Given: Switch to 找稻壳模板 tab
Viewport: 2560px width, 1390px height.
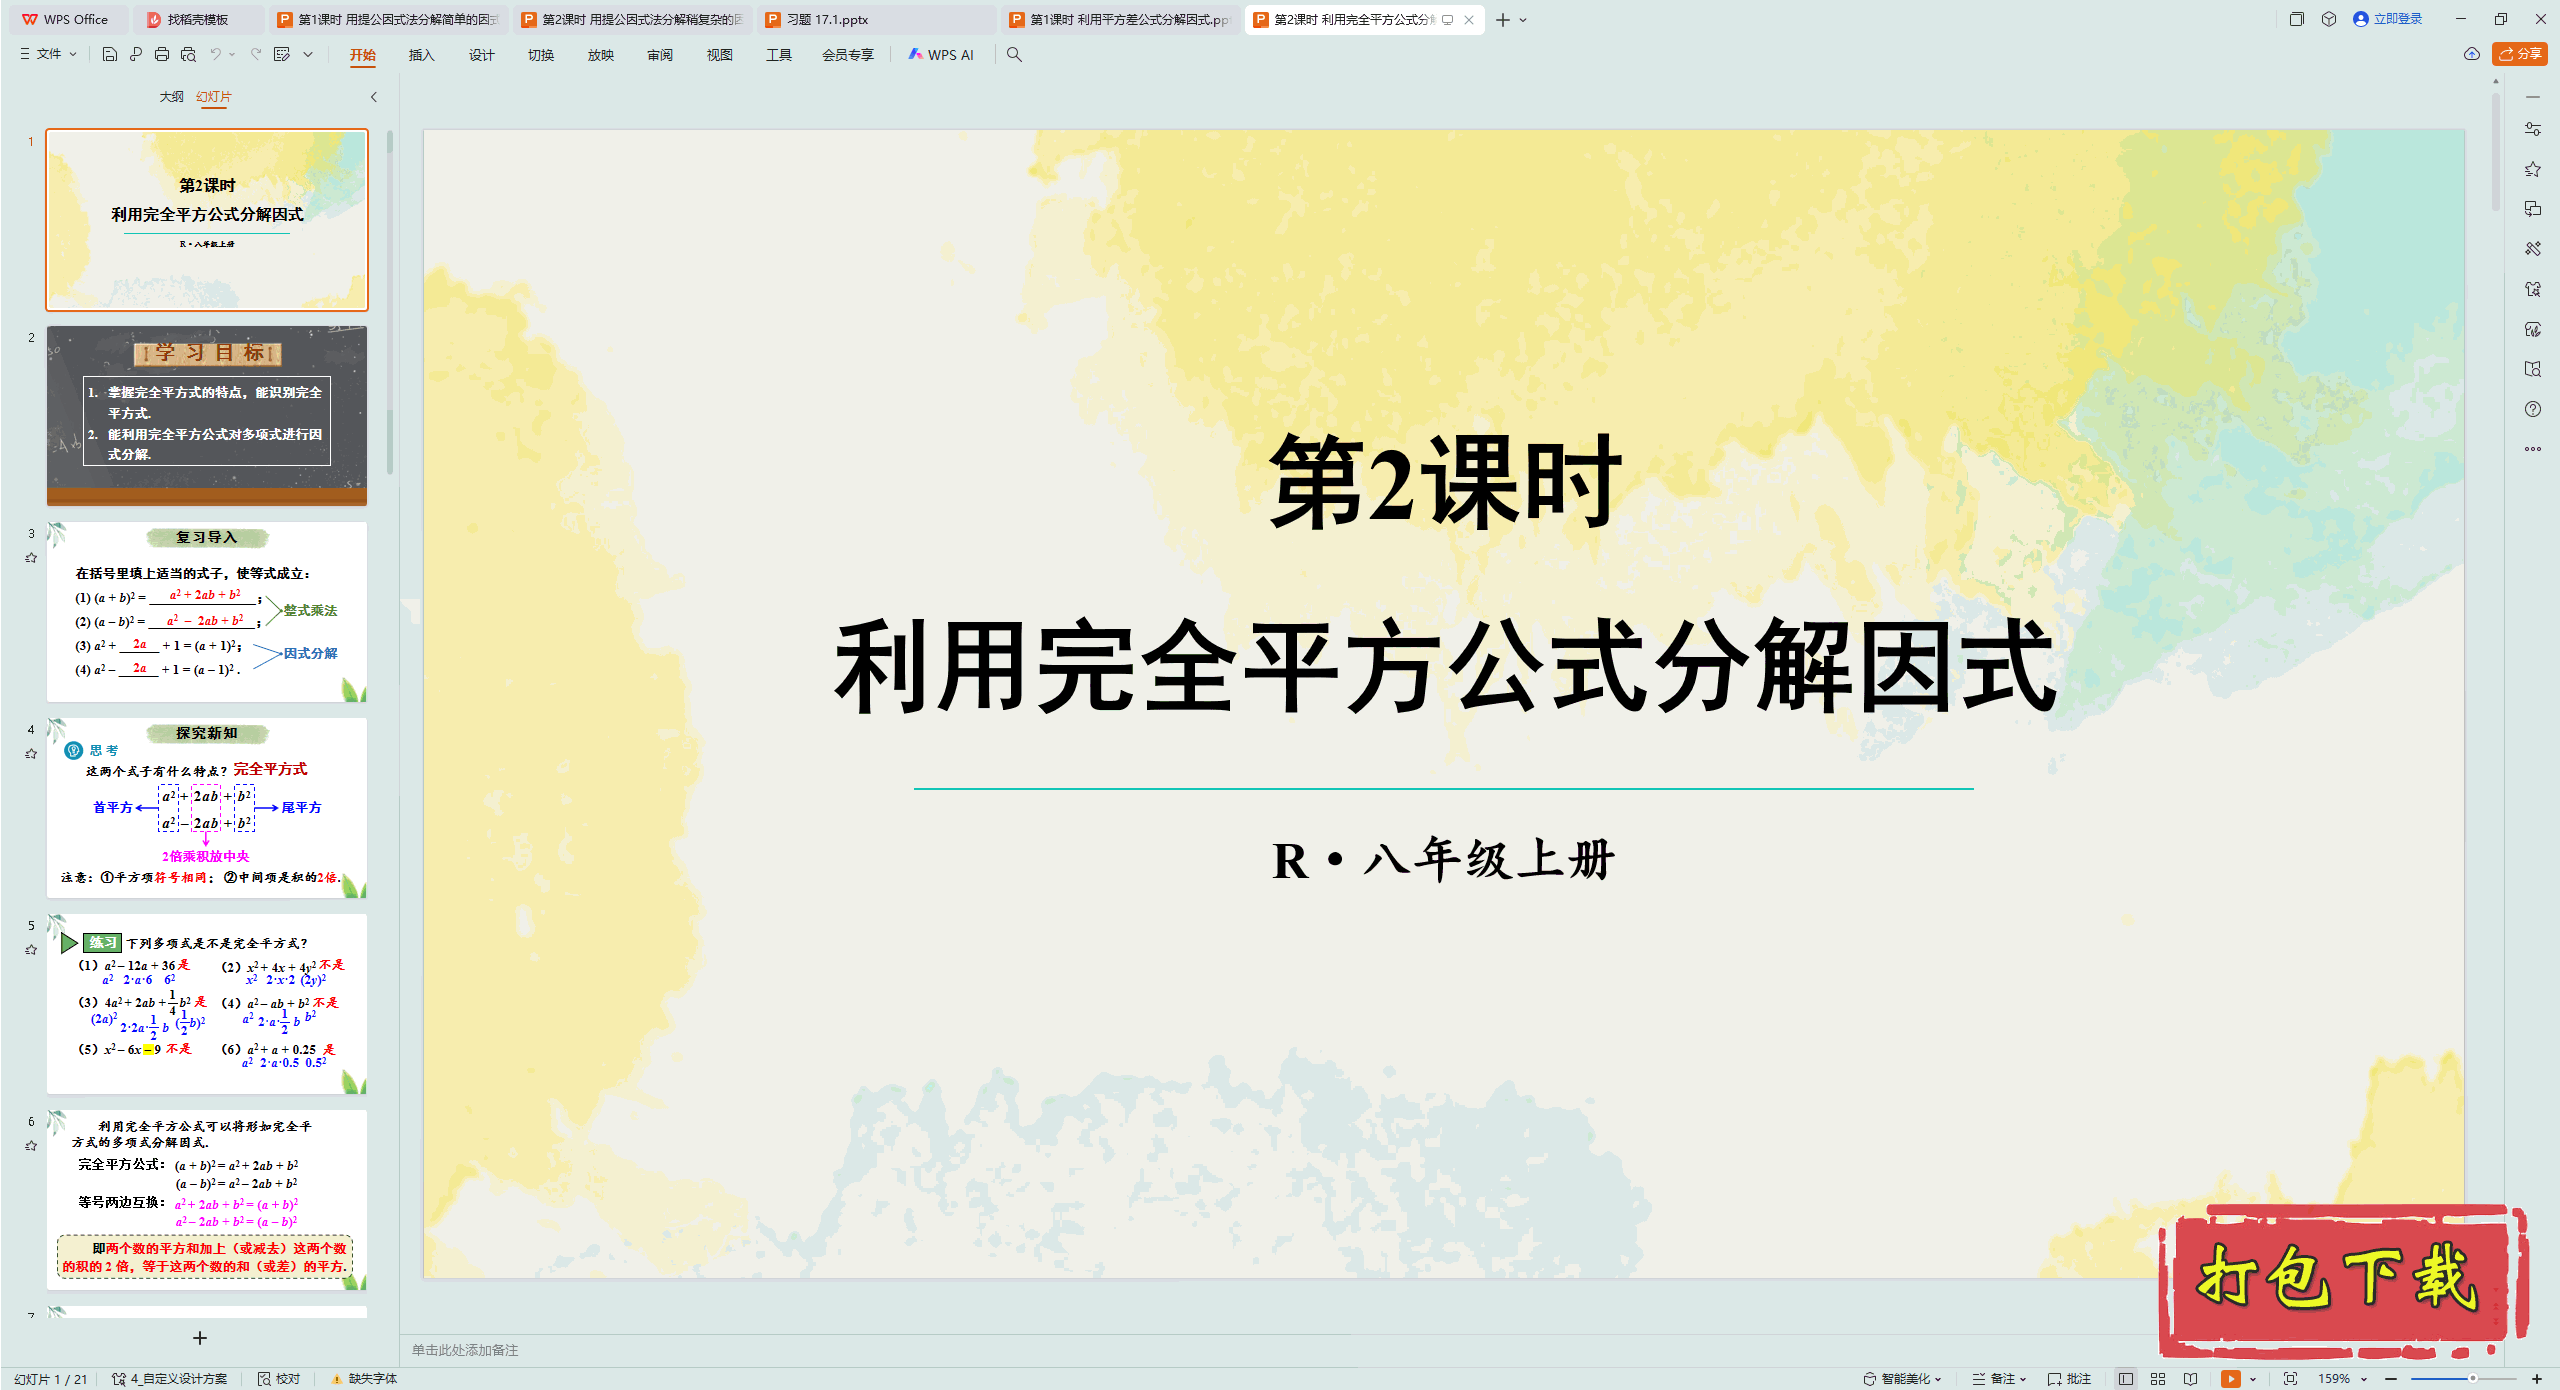Looking at the screenshot, I should pos(200,20).
